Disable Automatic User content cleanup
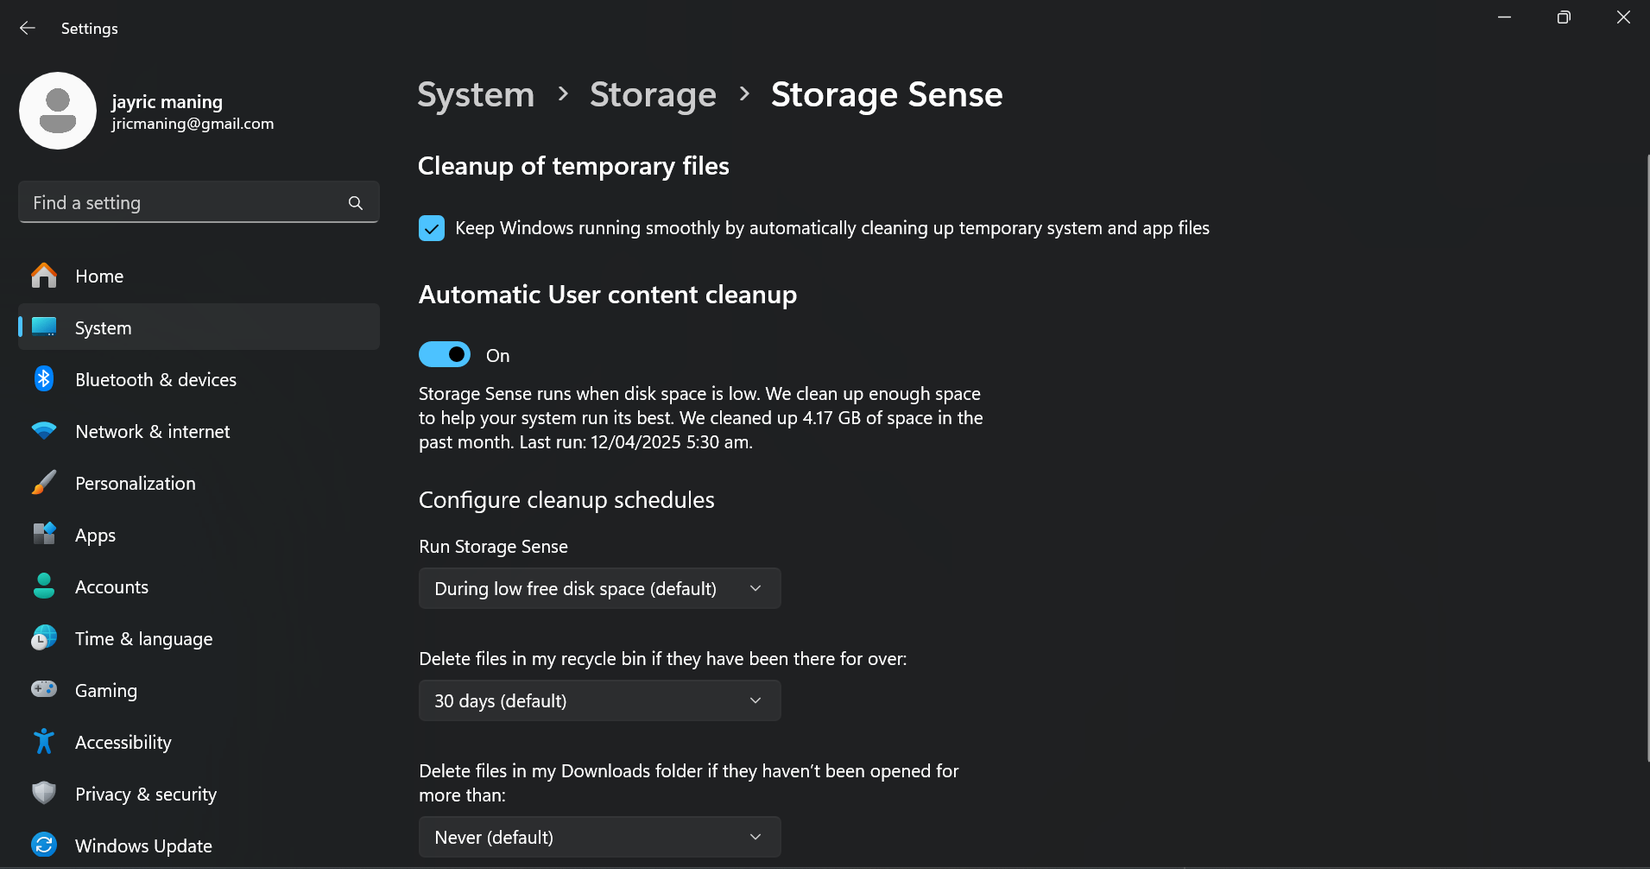This screenshot has width=1650, height=869. coord(444,354)
